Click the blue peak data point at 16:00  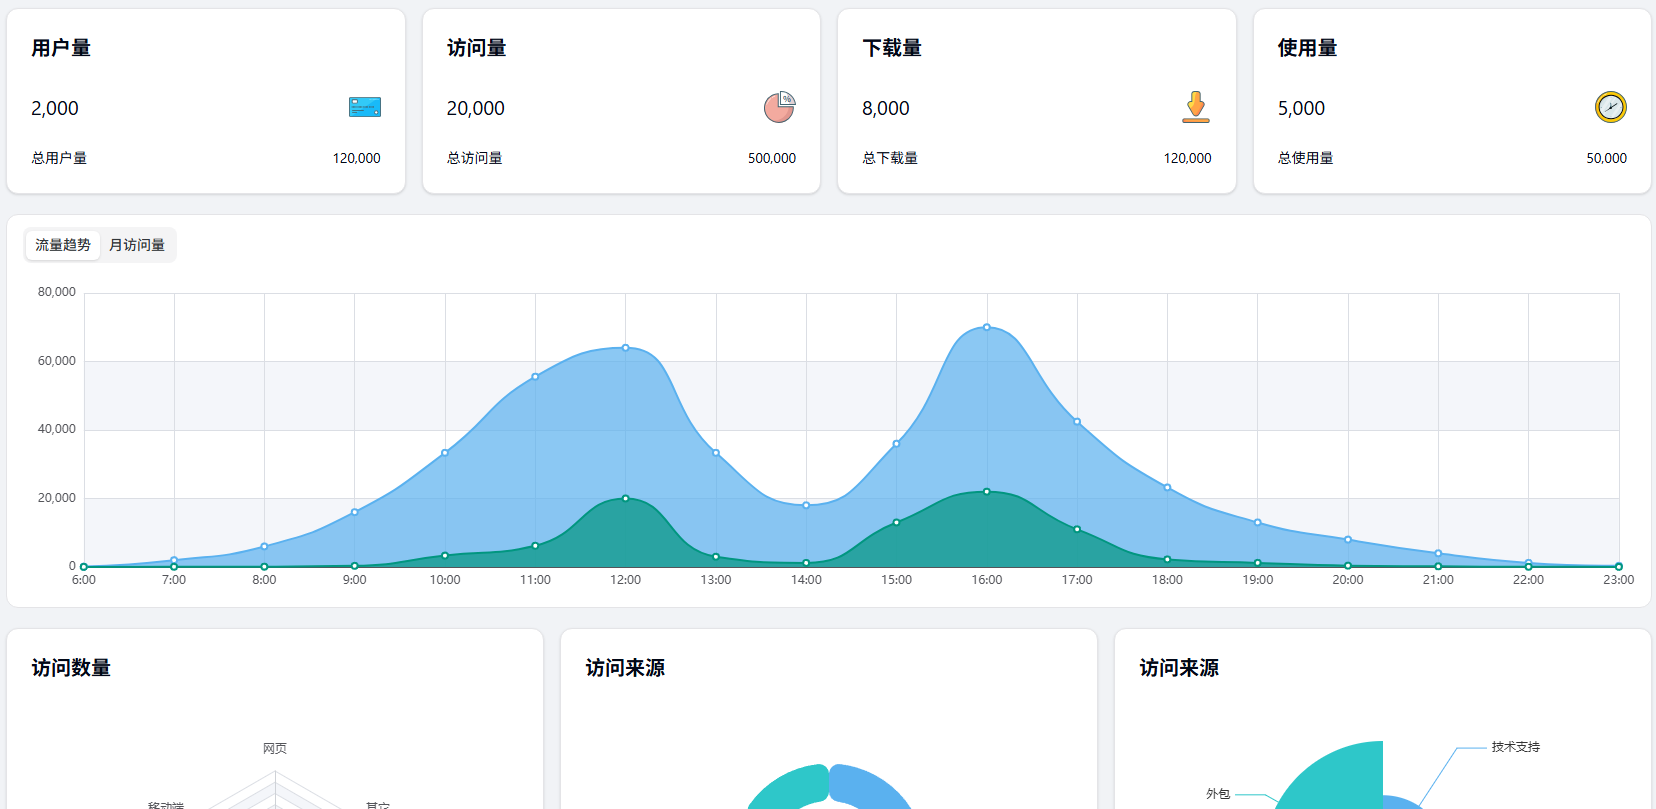(x=987, y=327)
